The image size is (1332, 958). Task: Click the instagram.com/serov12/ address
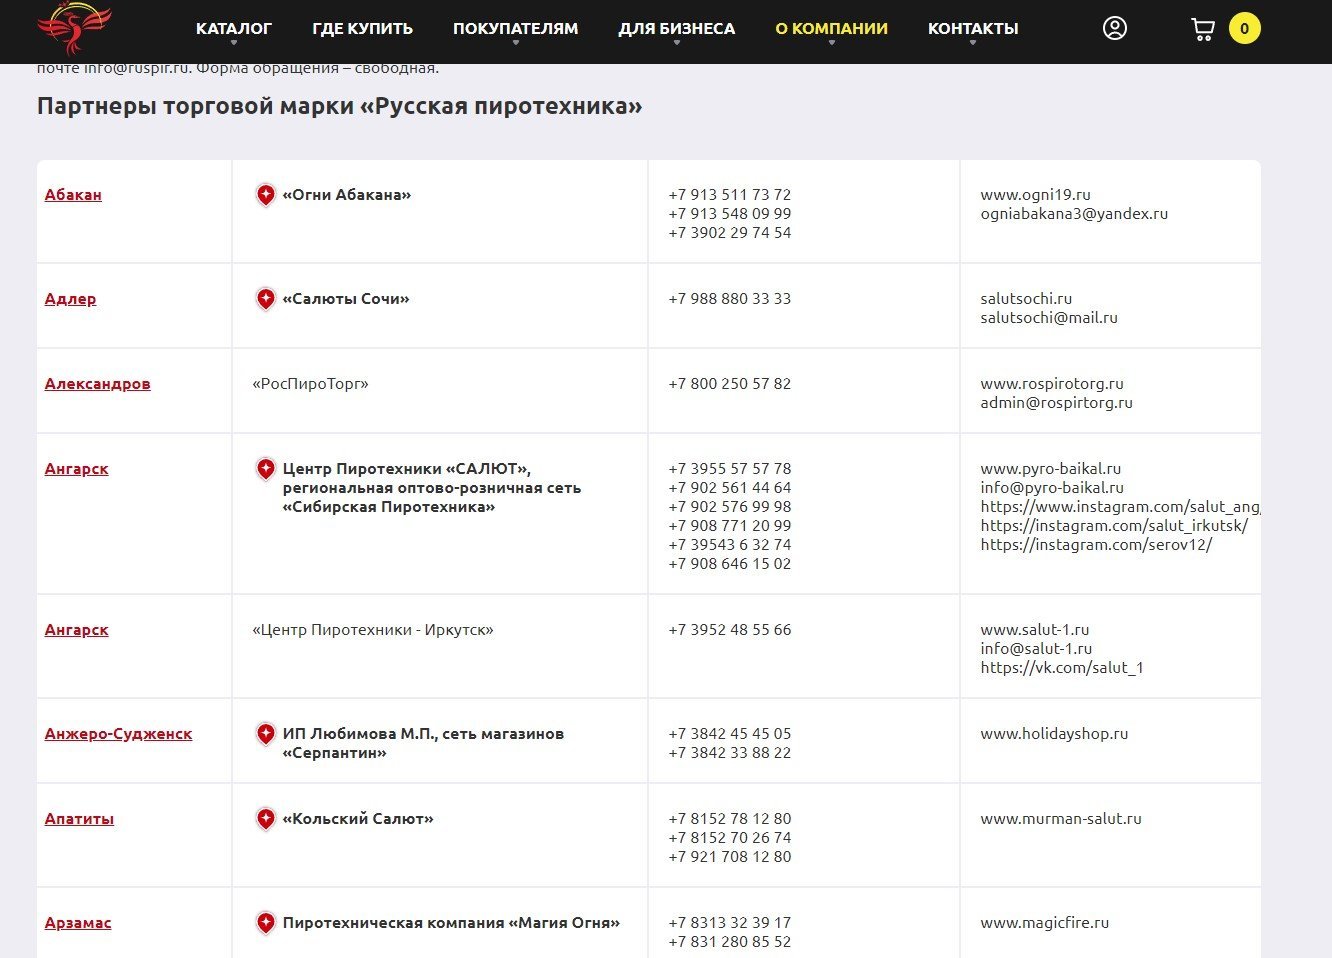click(x=1096, y=545)
